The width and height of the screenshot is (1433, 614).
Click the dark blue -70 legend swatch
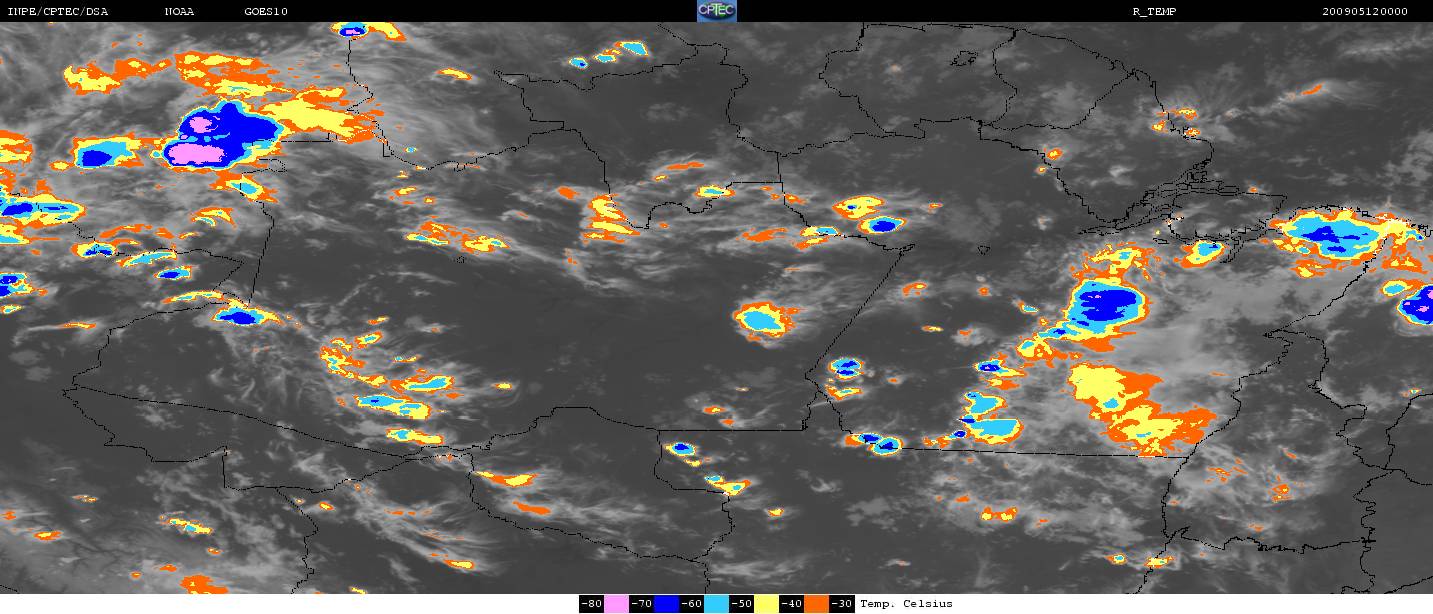[666, 604]
